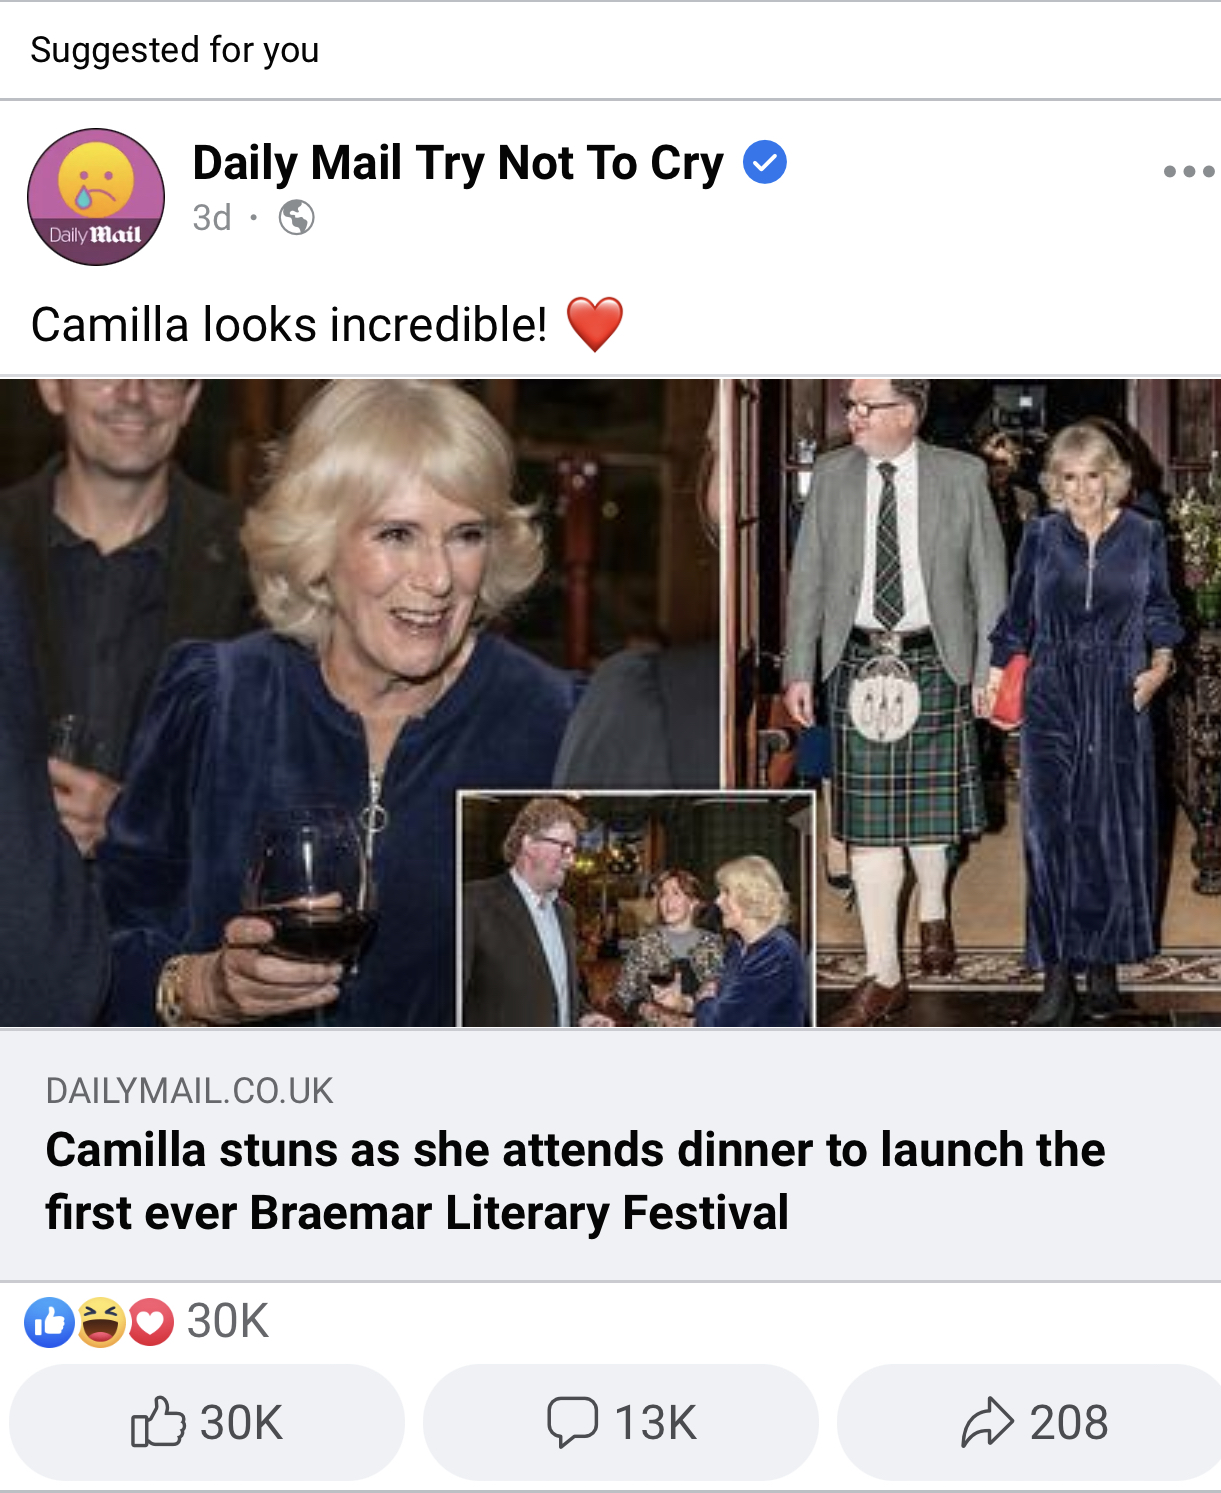Share the post using the 208 button
The width and height of the screenshot is (1221, 1493).
click(x=1034, y=1422)
